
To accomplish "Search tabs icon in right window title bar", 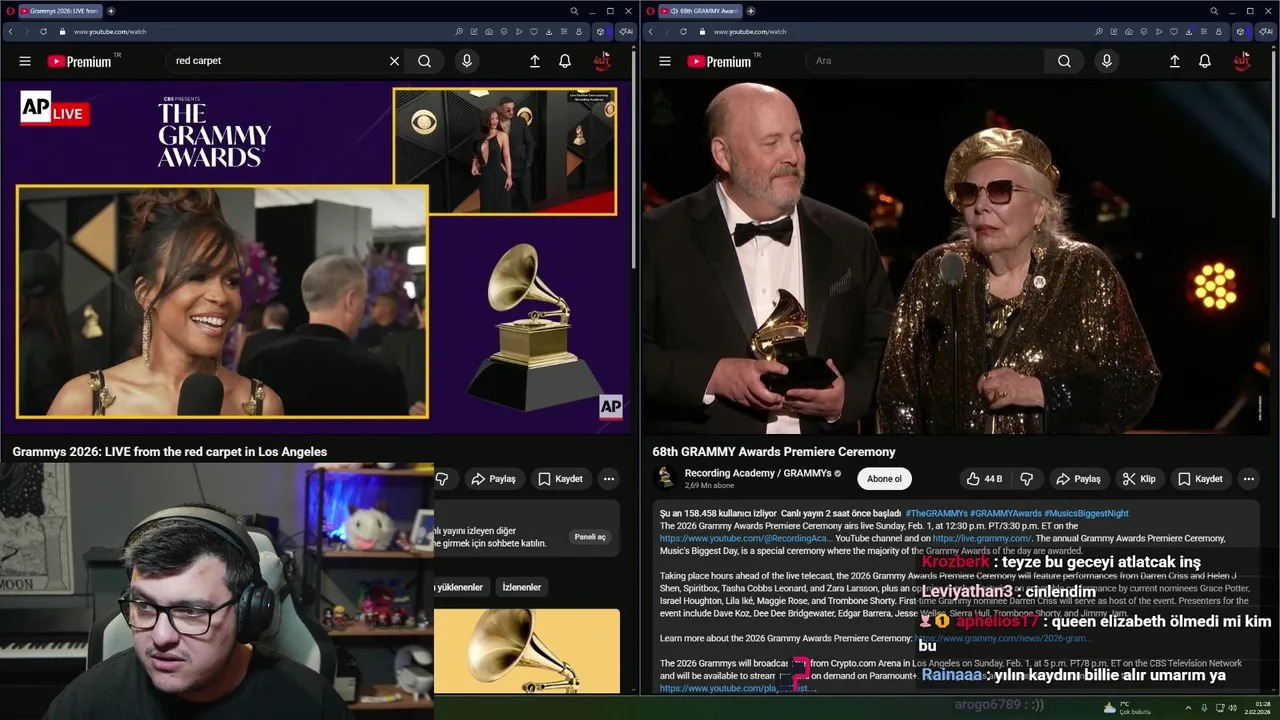I will (x=1214, y=11).
